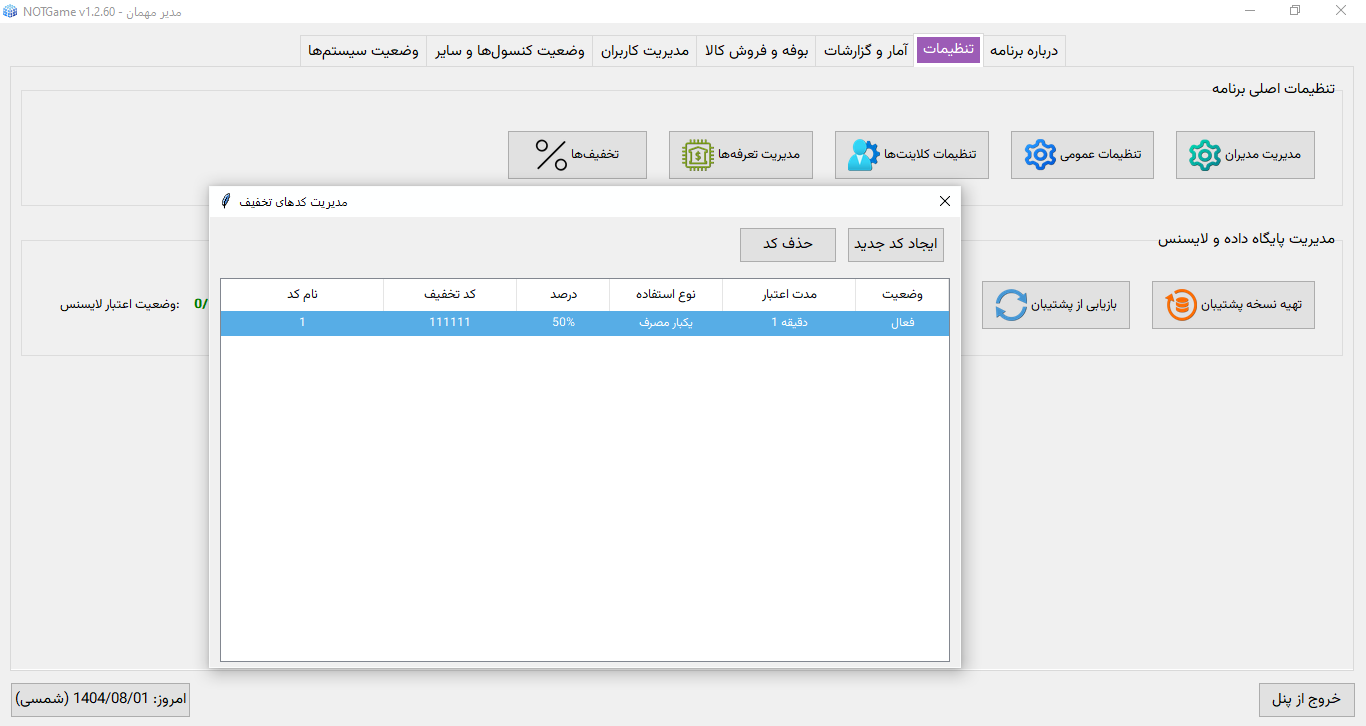Click the وضعیت column header
This screenshot has width=1366, height=726.
(902, 295)
